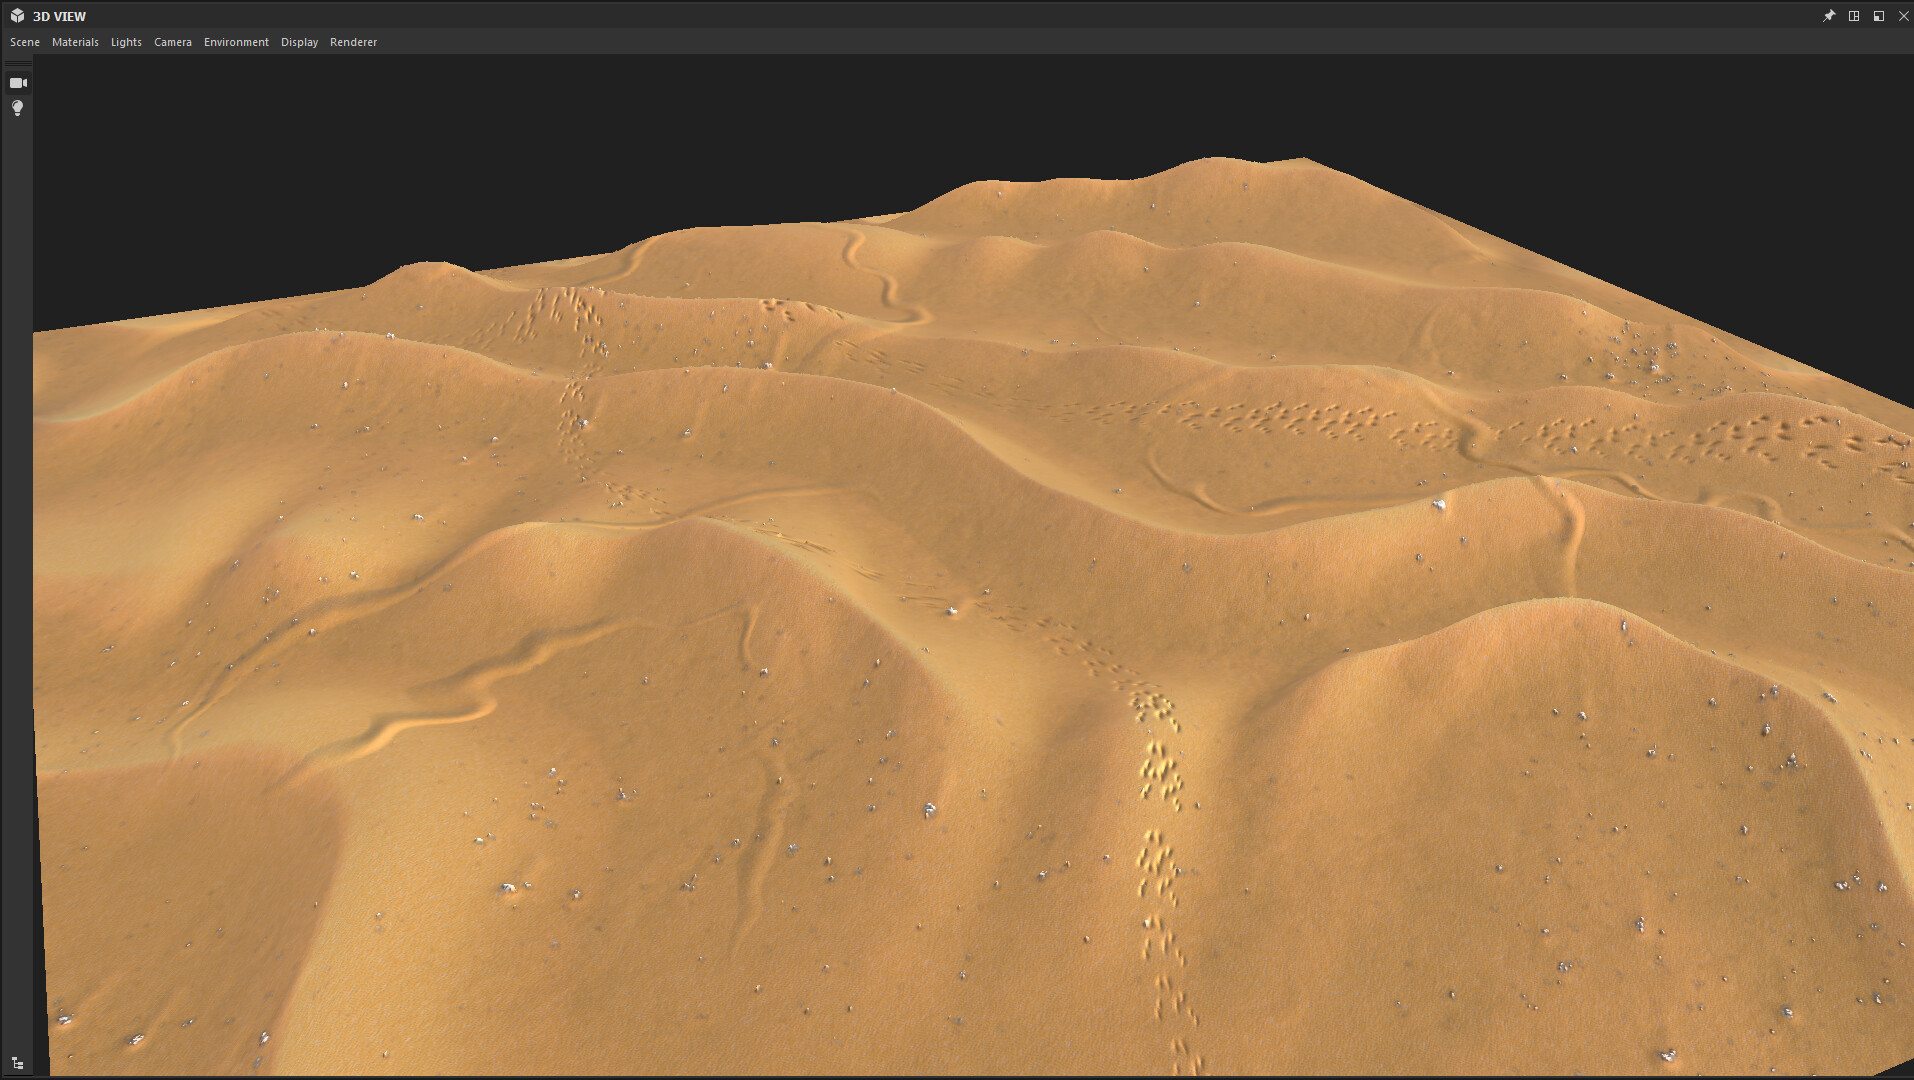Toggle panel pinning for the 3D View

point(1829,15)
